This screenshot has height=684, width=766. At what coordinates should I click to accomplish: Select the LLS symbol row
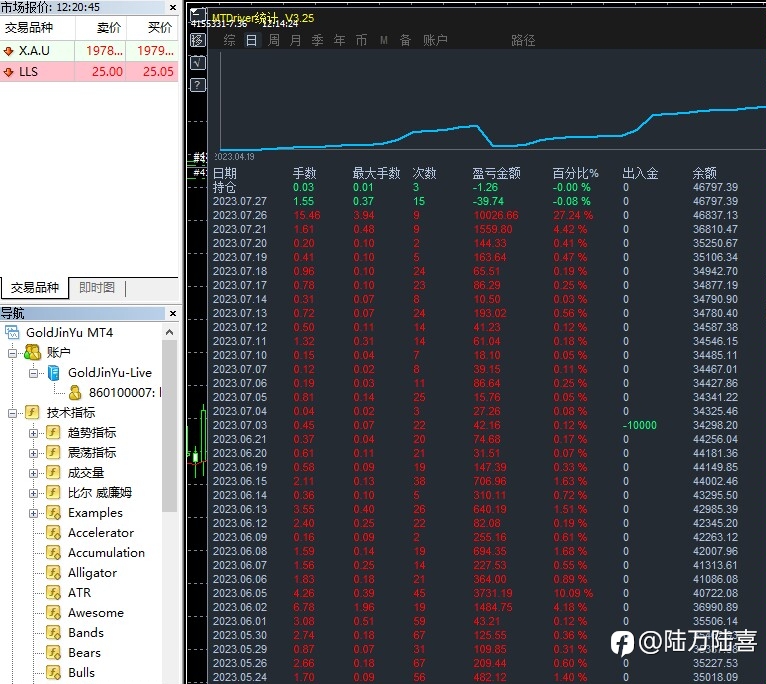point(89,71)
